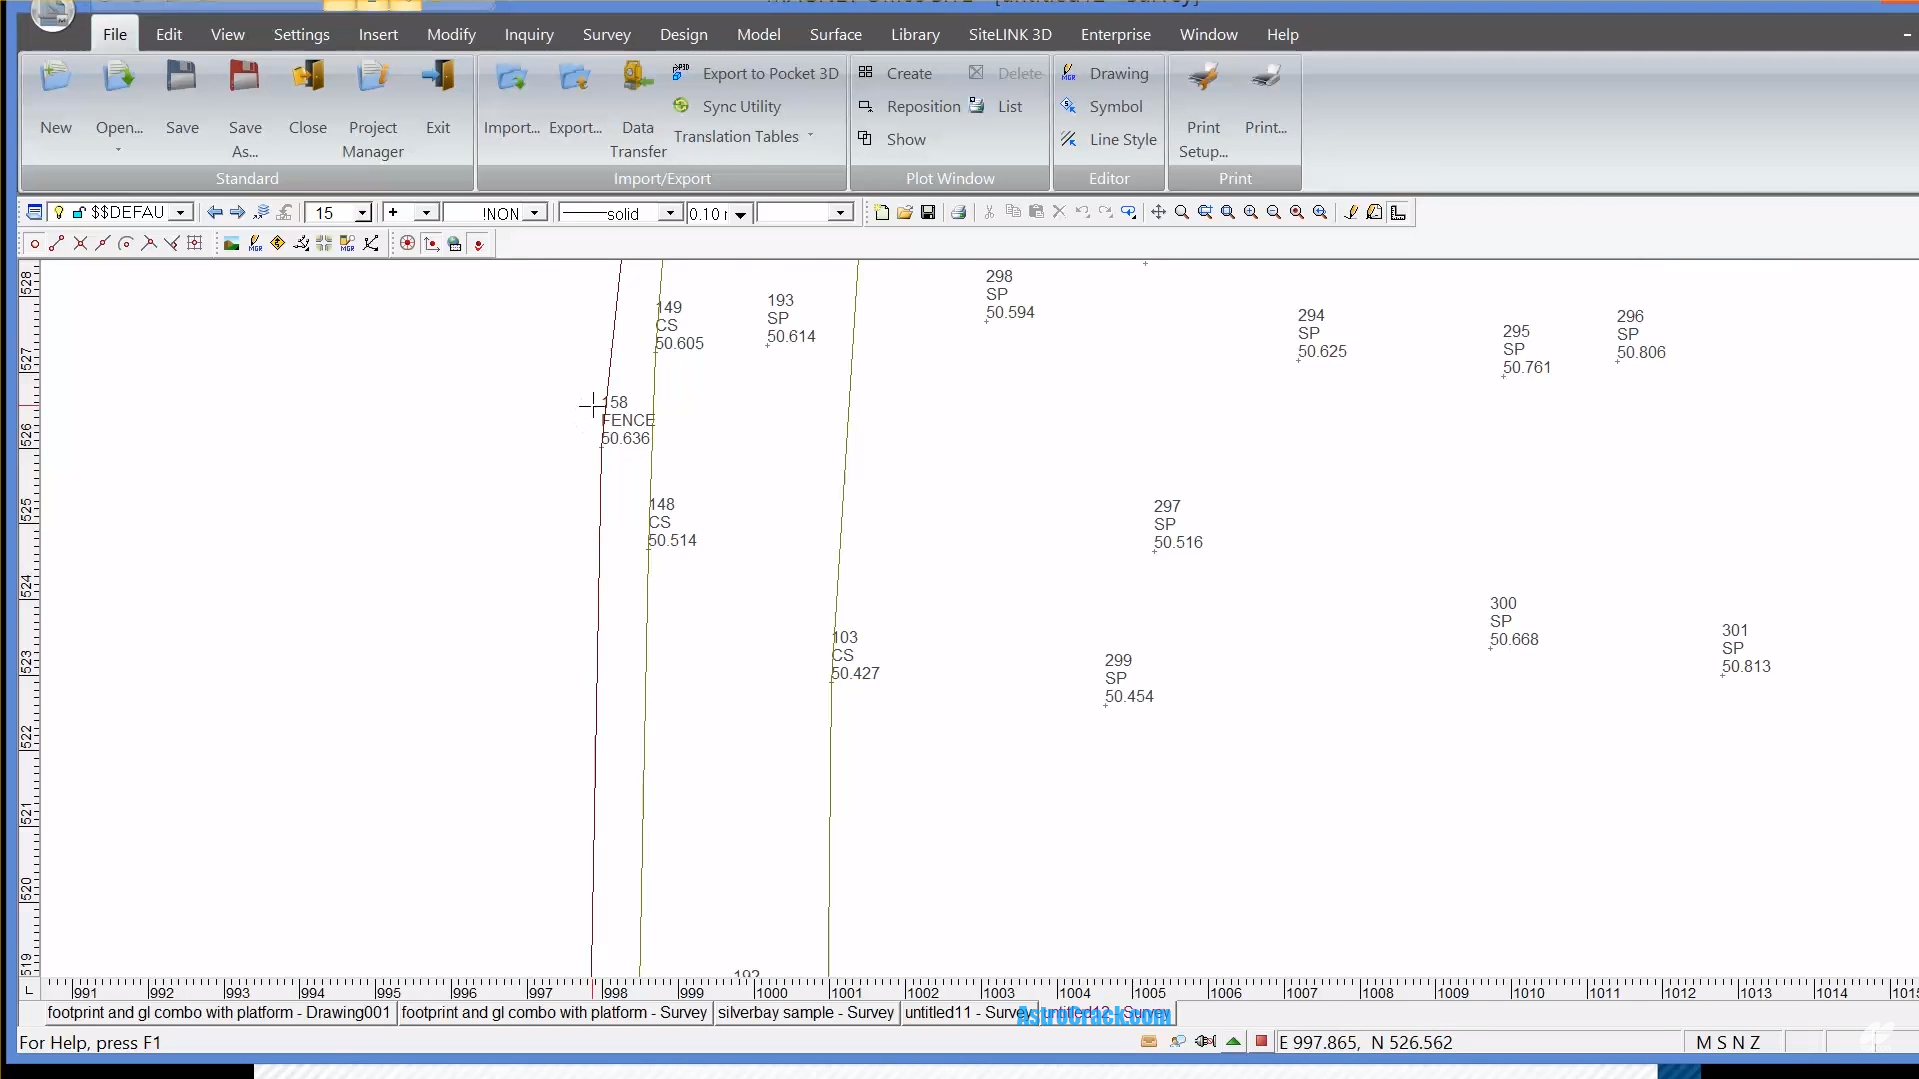
Task: Click the red status color indicator
Action: (1260, 1041)
